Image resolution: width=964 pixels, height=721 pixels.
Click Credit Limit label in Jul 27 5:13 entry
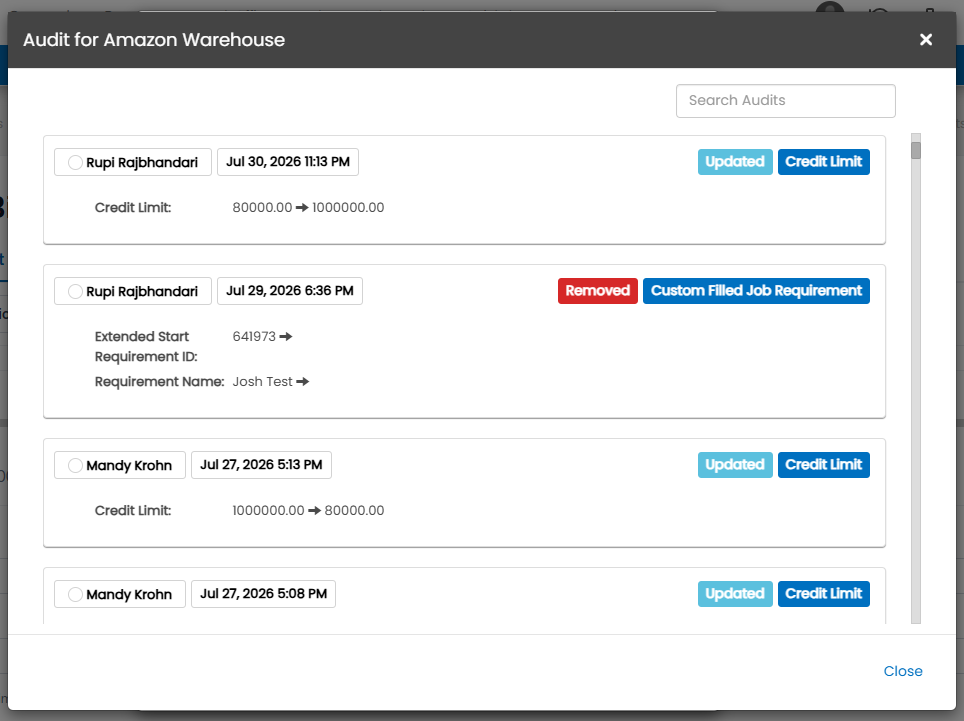pos(133,511)
